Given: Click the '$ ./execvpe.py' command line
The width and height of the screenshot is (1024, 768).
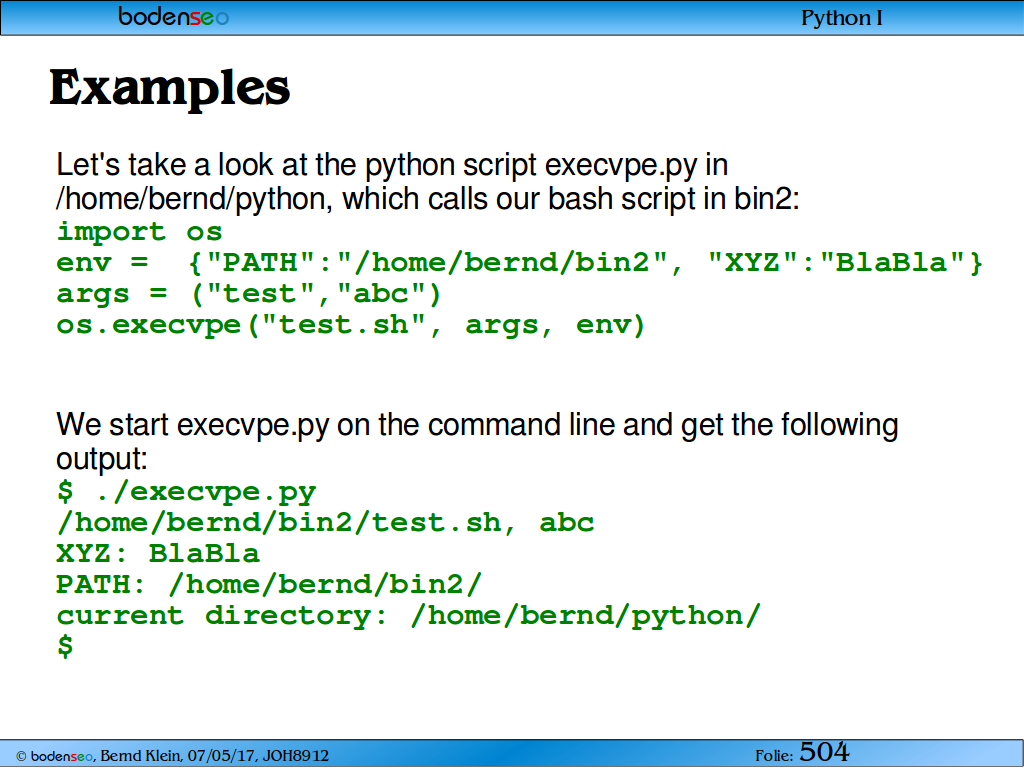Looking at the screenshot, I should [186, 491].
